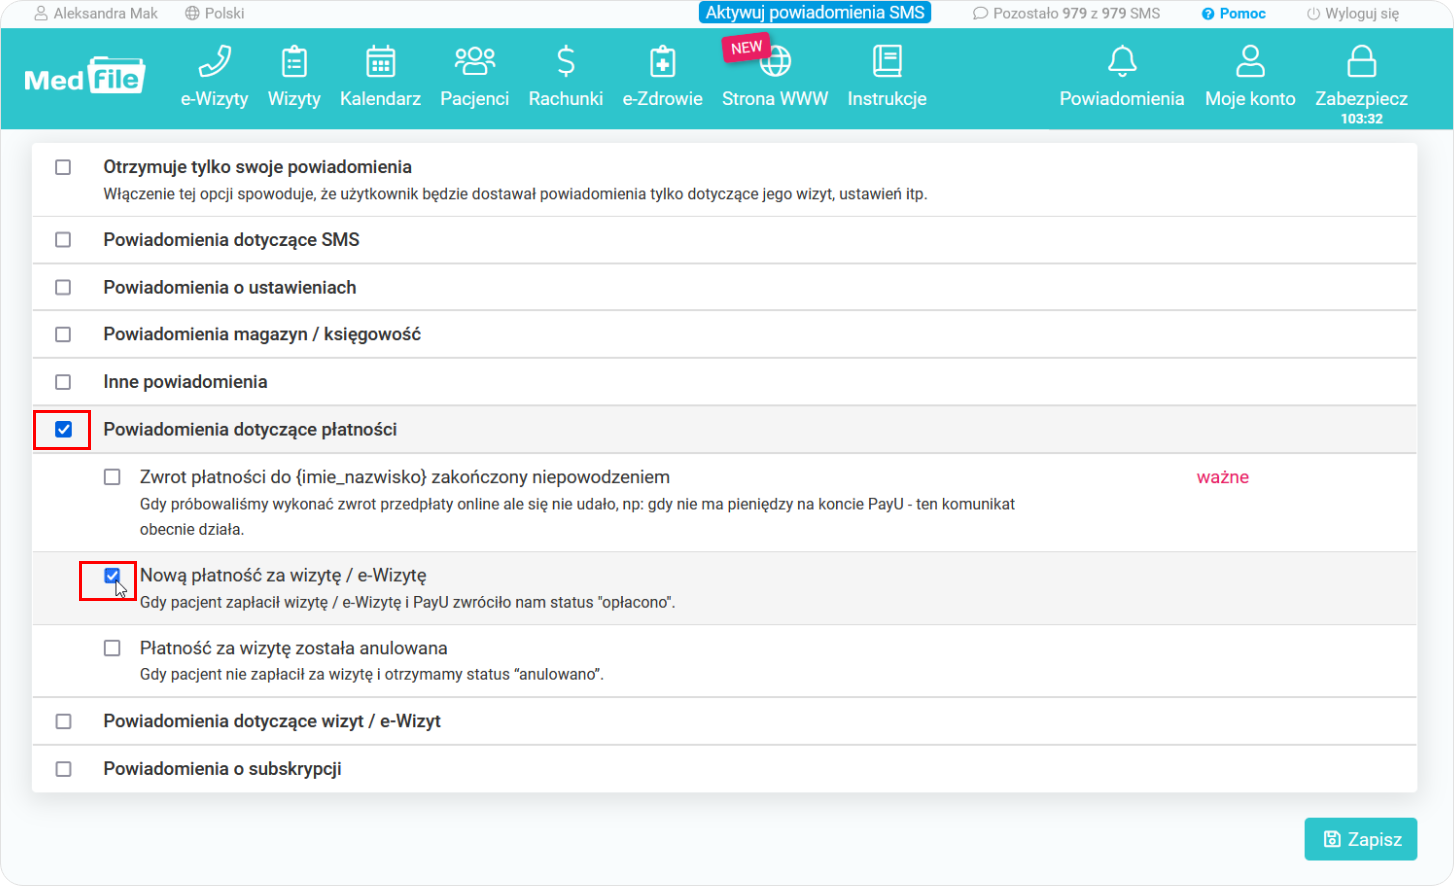Click the user icon beside Aleksandra Mak
Image resolution: width=1454 pixels, height=886 pixels.
point(41,13)
